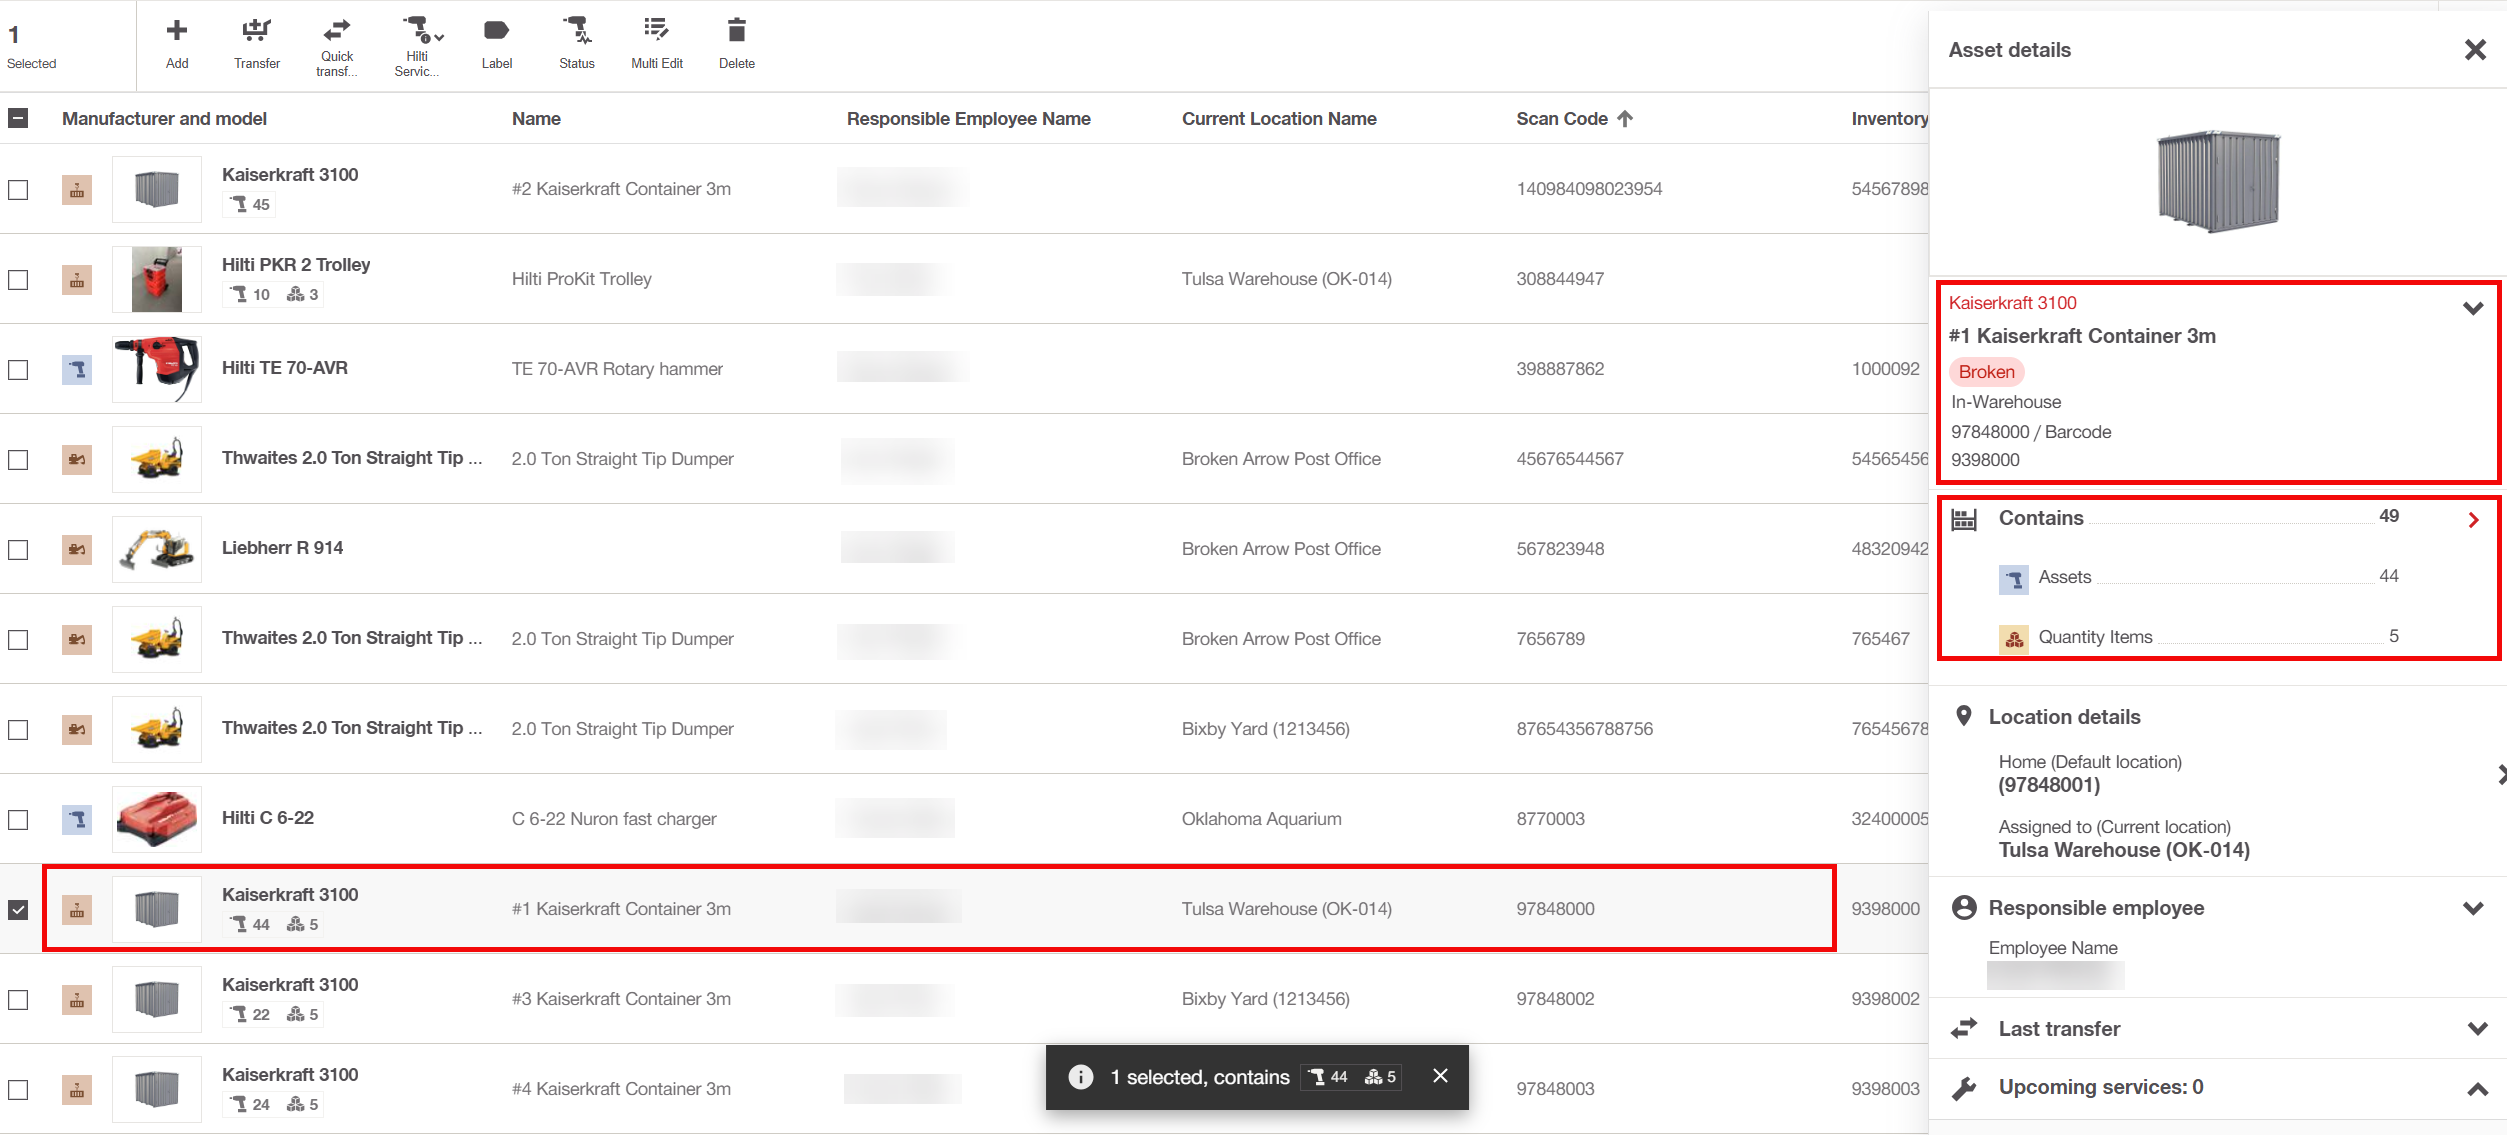Viewport: 2507px width, 1135px height.
Task: Open Kaiserkraft 3100 red link in details
Action: pos(2012,303)
